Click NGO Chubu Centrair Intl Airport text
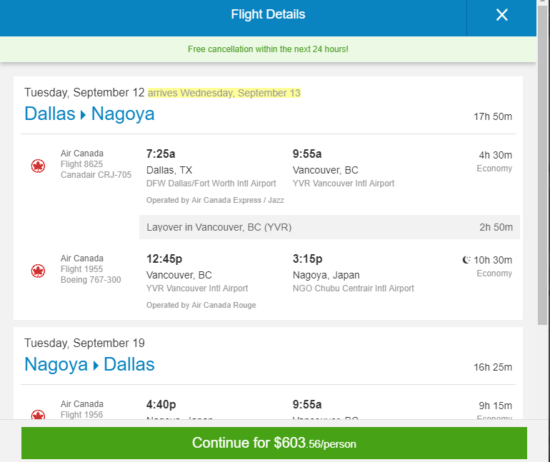550x462 pixels. pyautogui.click(x=353, y=288)
